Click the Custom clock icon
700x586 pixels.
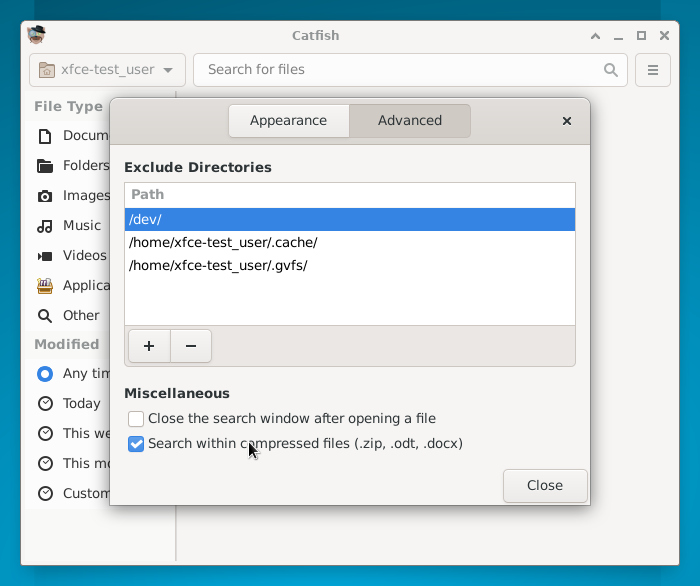click(x=45, y=493)
